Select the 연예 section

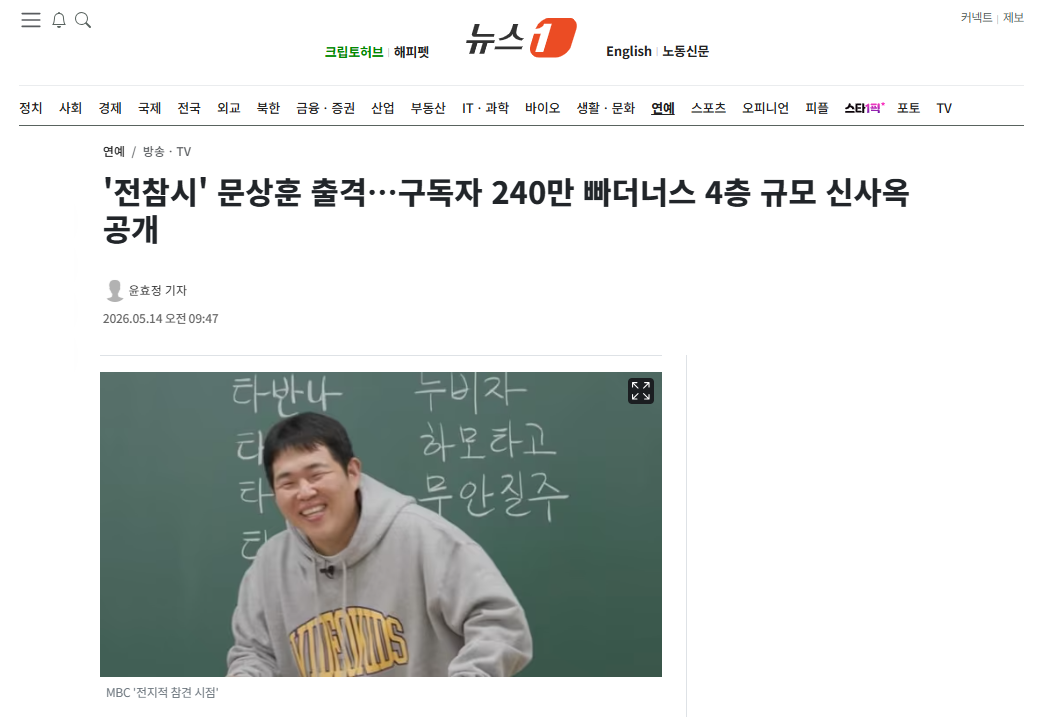tap(663, 108)
